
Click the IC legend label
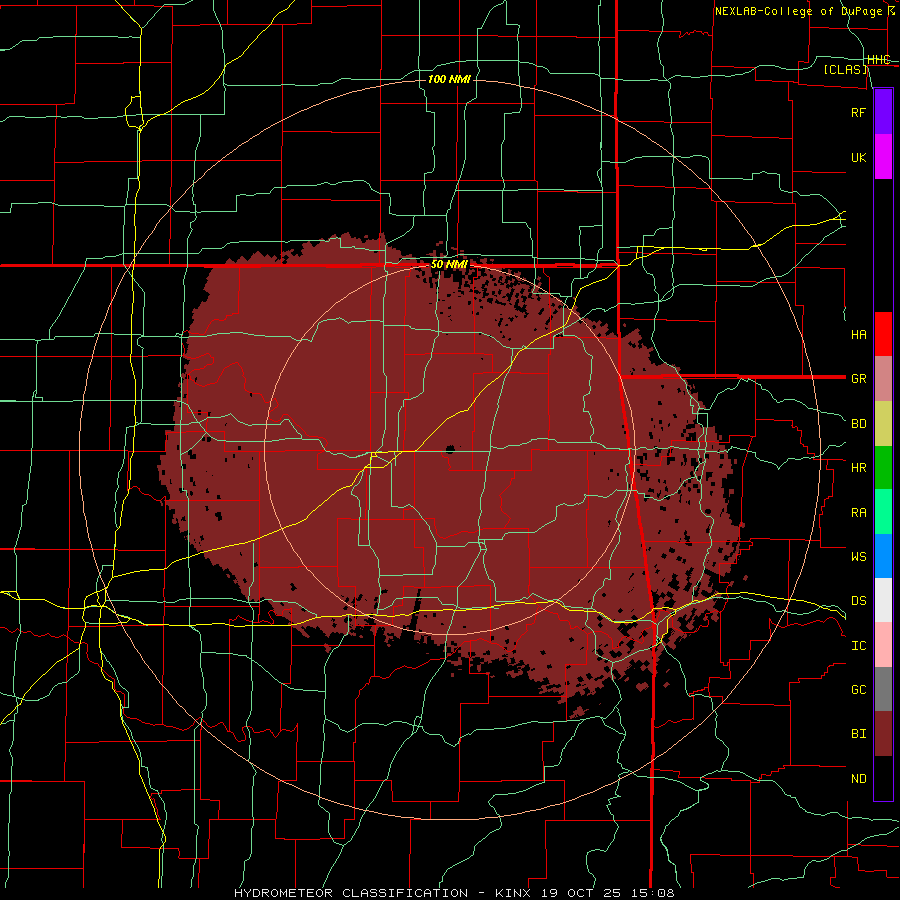858,646
